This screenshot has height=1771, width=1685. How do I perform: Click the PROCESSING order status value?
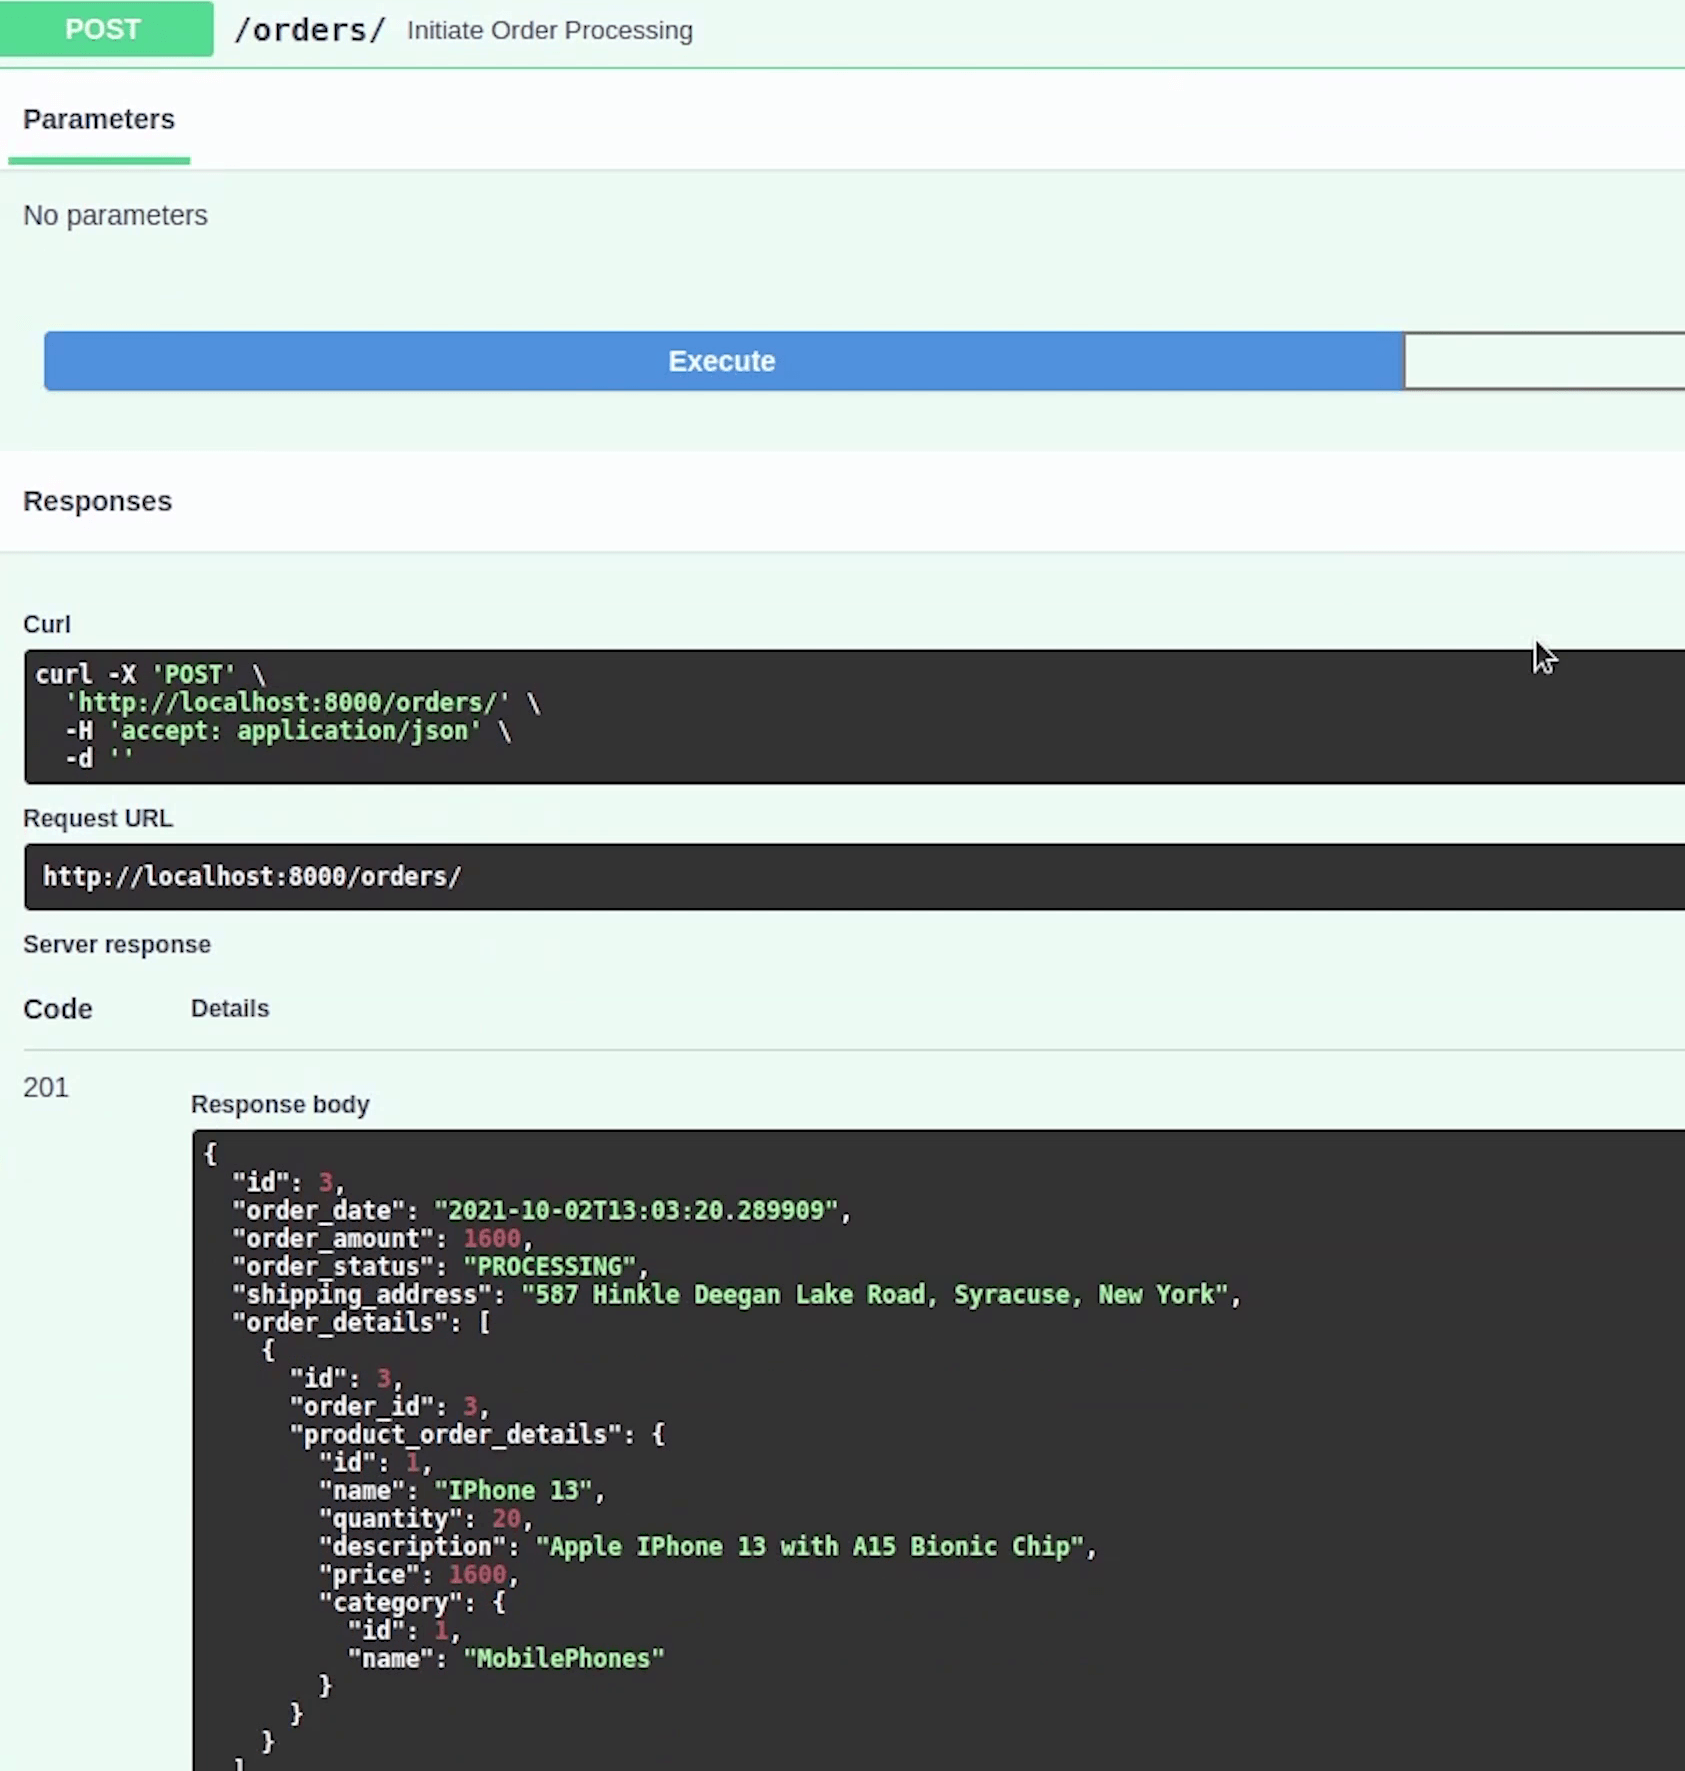[549, 1267]
